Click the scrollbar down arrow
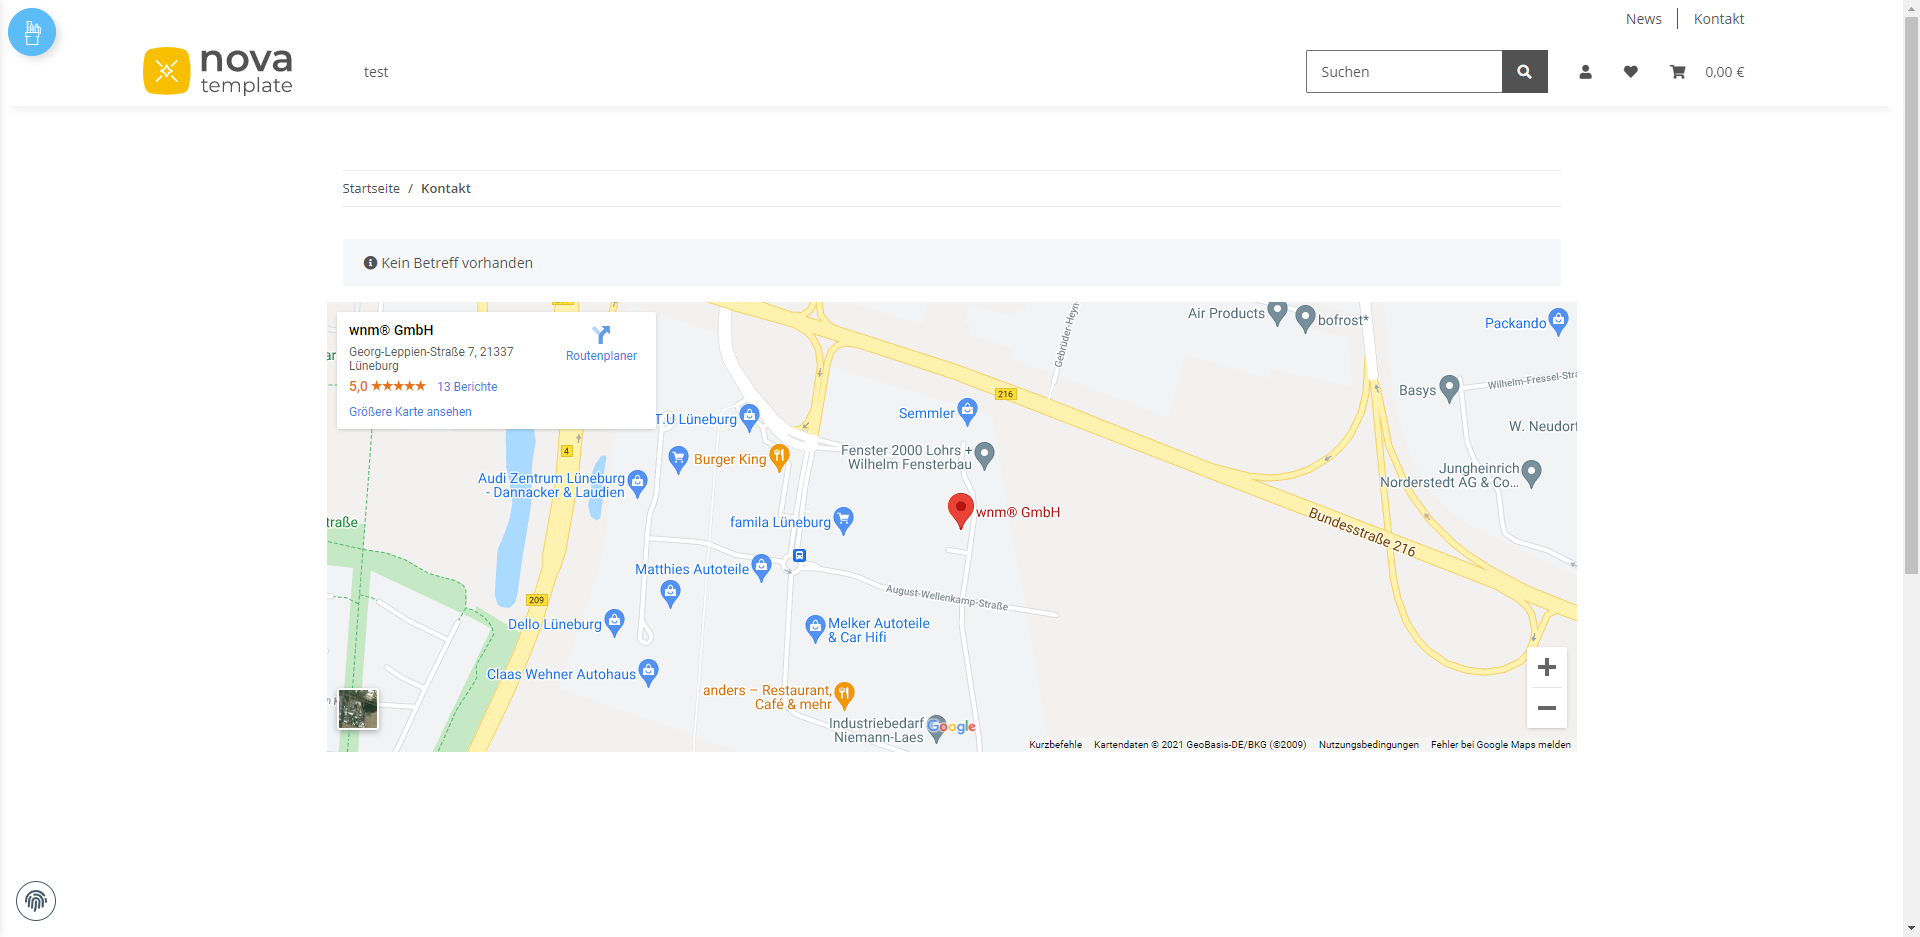The height and width of the screenshot is (937, 1920). (1911, 929)
